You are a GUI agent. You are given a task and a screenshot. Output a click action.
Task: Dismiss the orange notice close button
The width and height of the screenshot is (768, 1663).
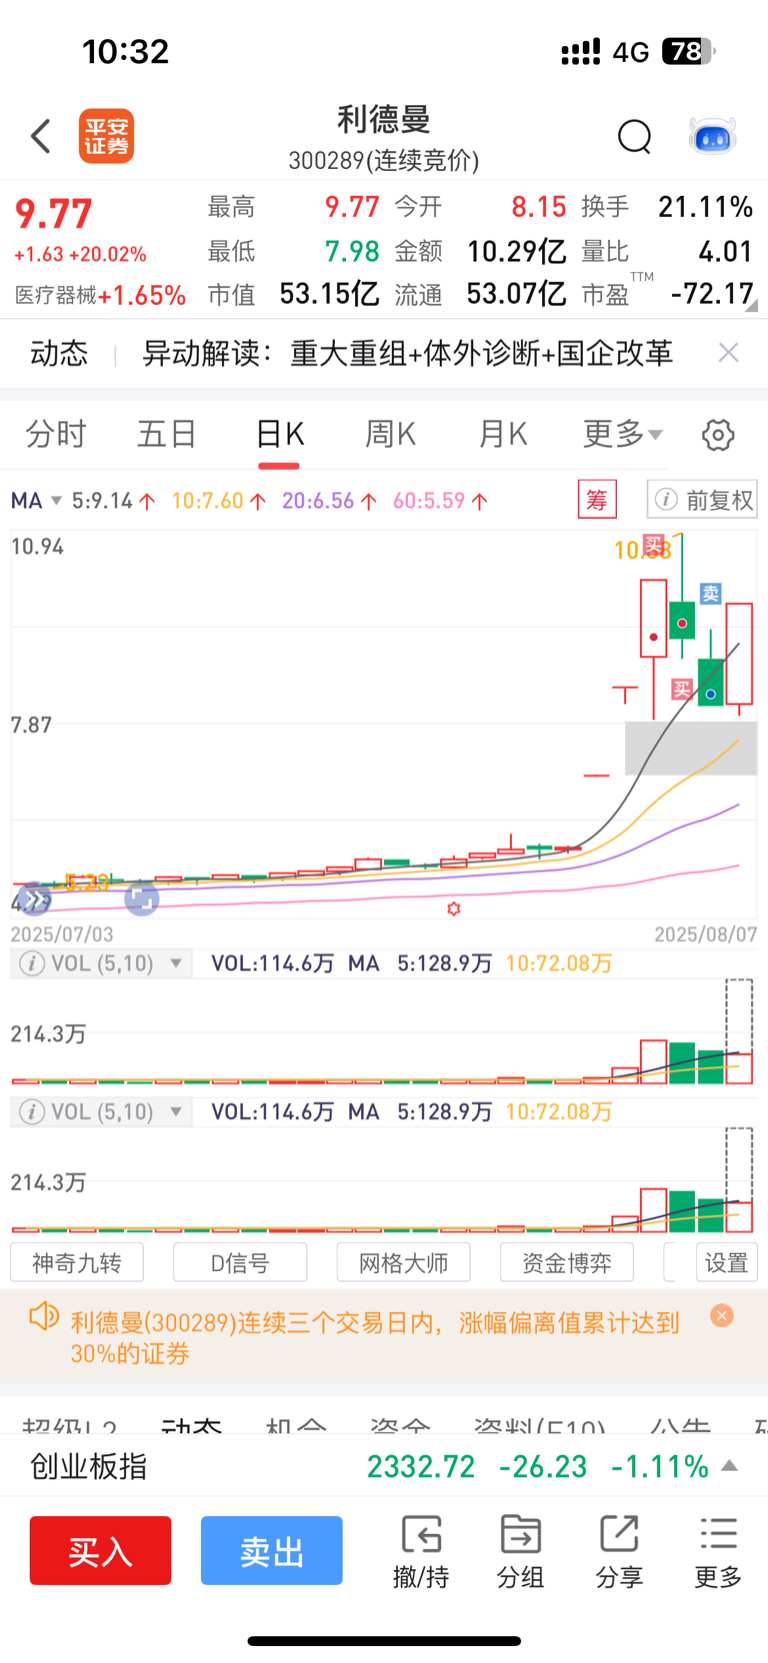click(722, 1315)
